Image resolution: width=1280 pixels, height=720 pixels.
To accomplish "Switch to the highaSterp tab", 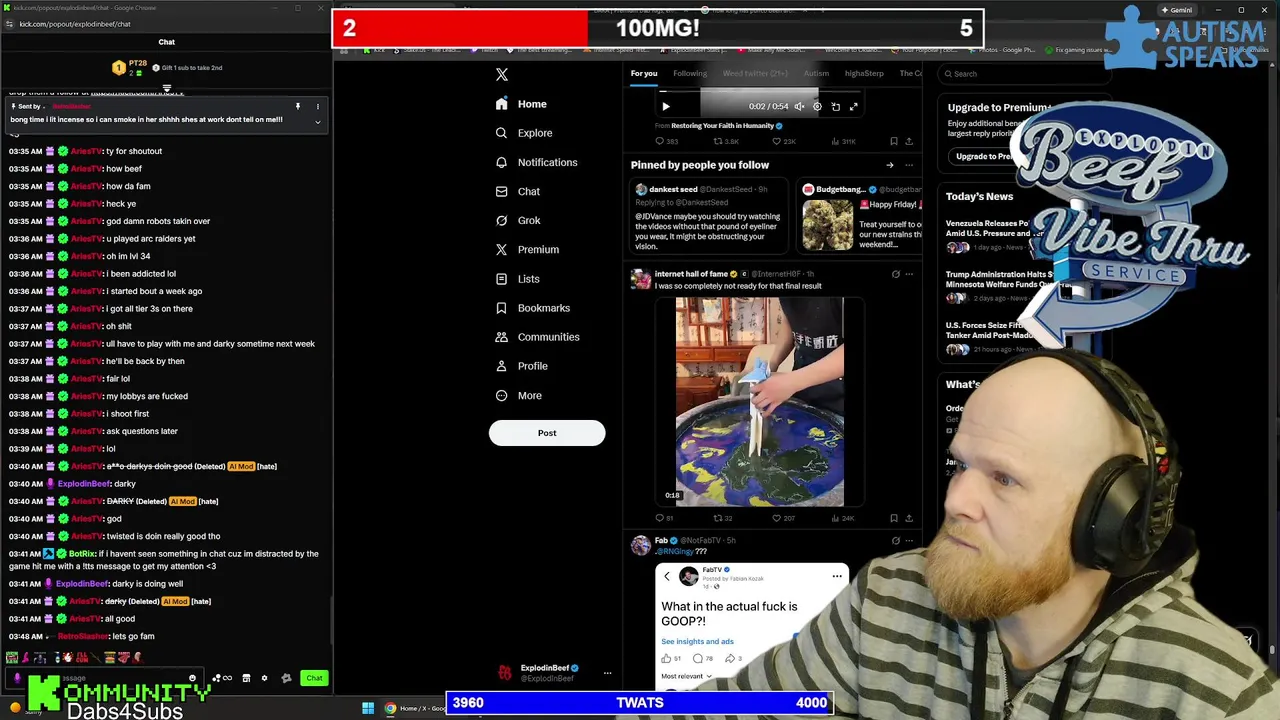I will click(864, 73).
